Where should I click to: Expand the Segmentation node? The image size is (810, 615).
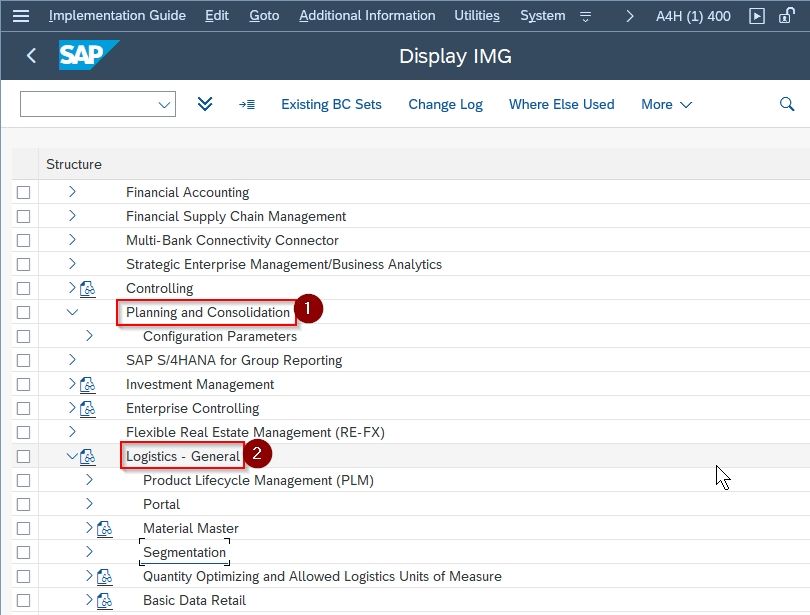pyautogui.click(x=89, y=551)
